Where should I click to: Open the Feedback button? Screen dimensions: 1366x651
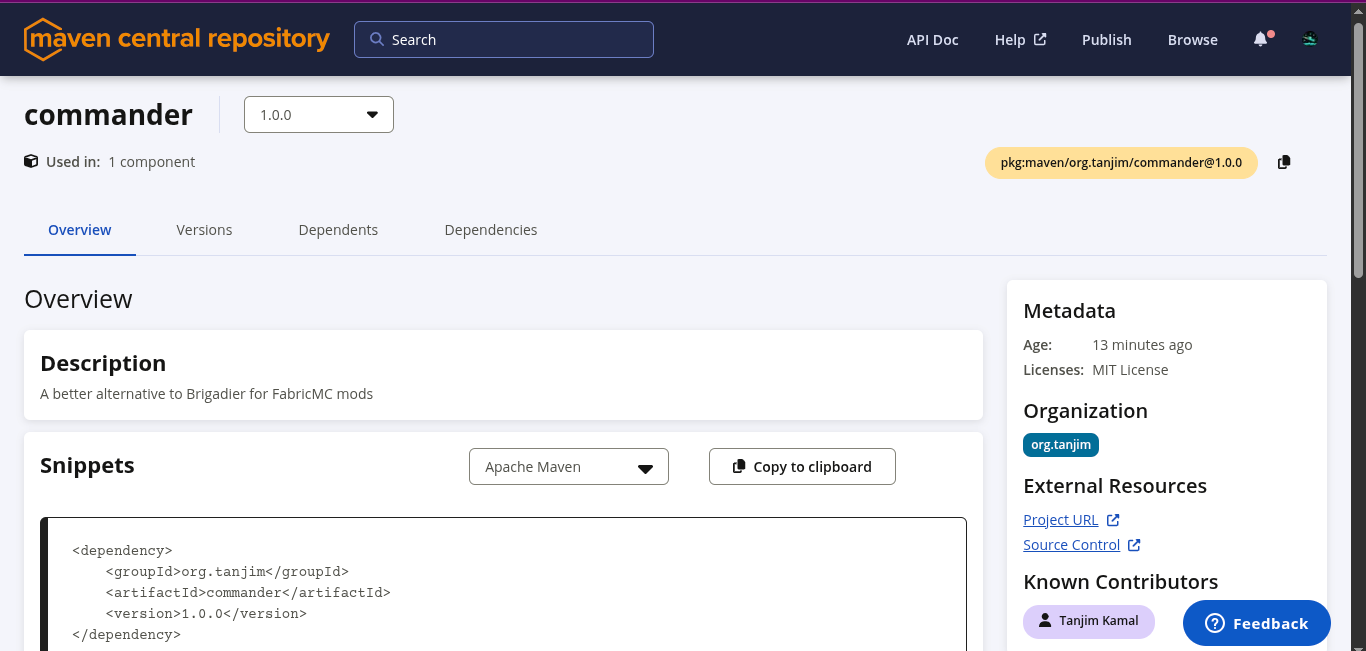1256,623
